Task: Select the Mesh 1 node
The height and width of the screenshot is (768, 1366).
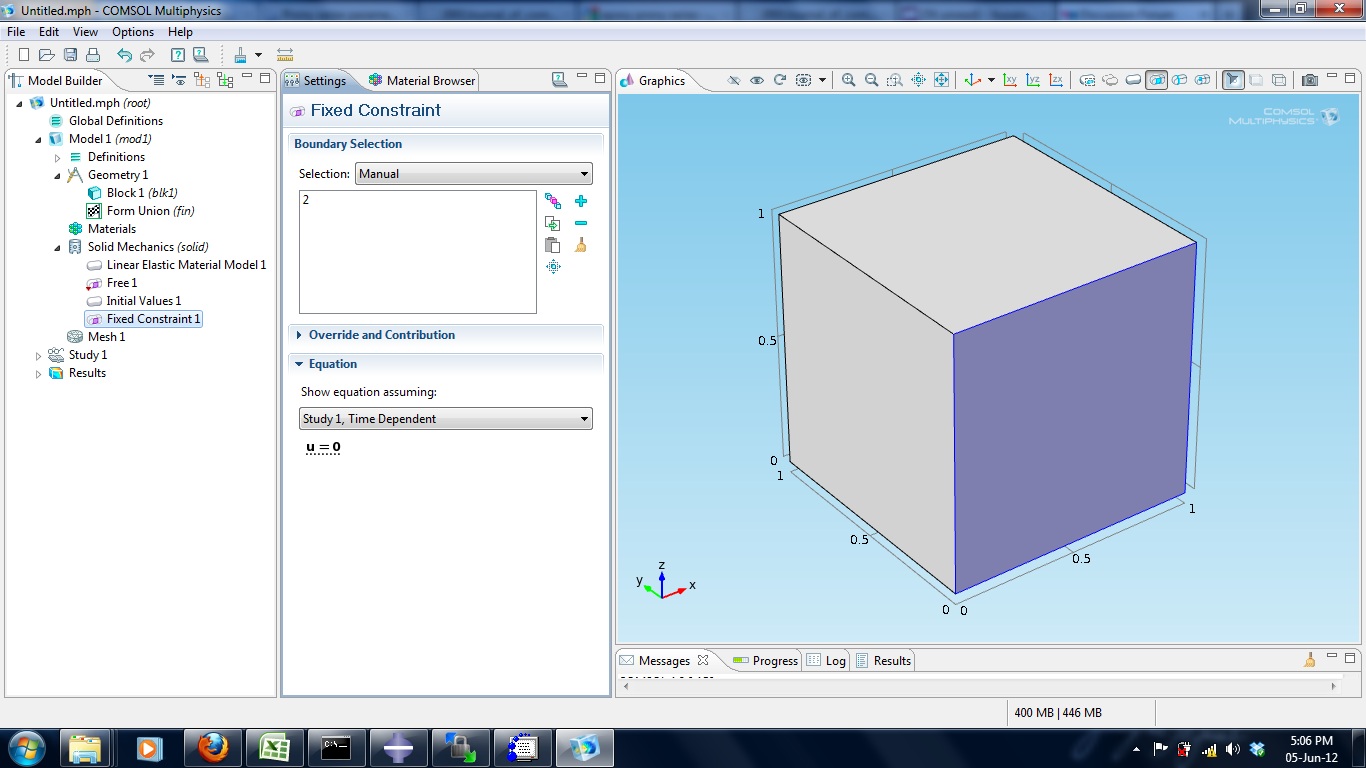Action: [97, 337]
